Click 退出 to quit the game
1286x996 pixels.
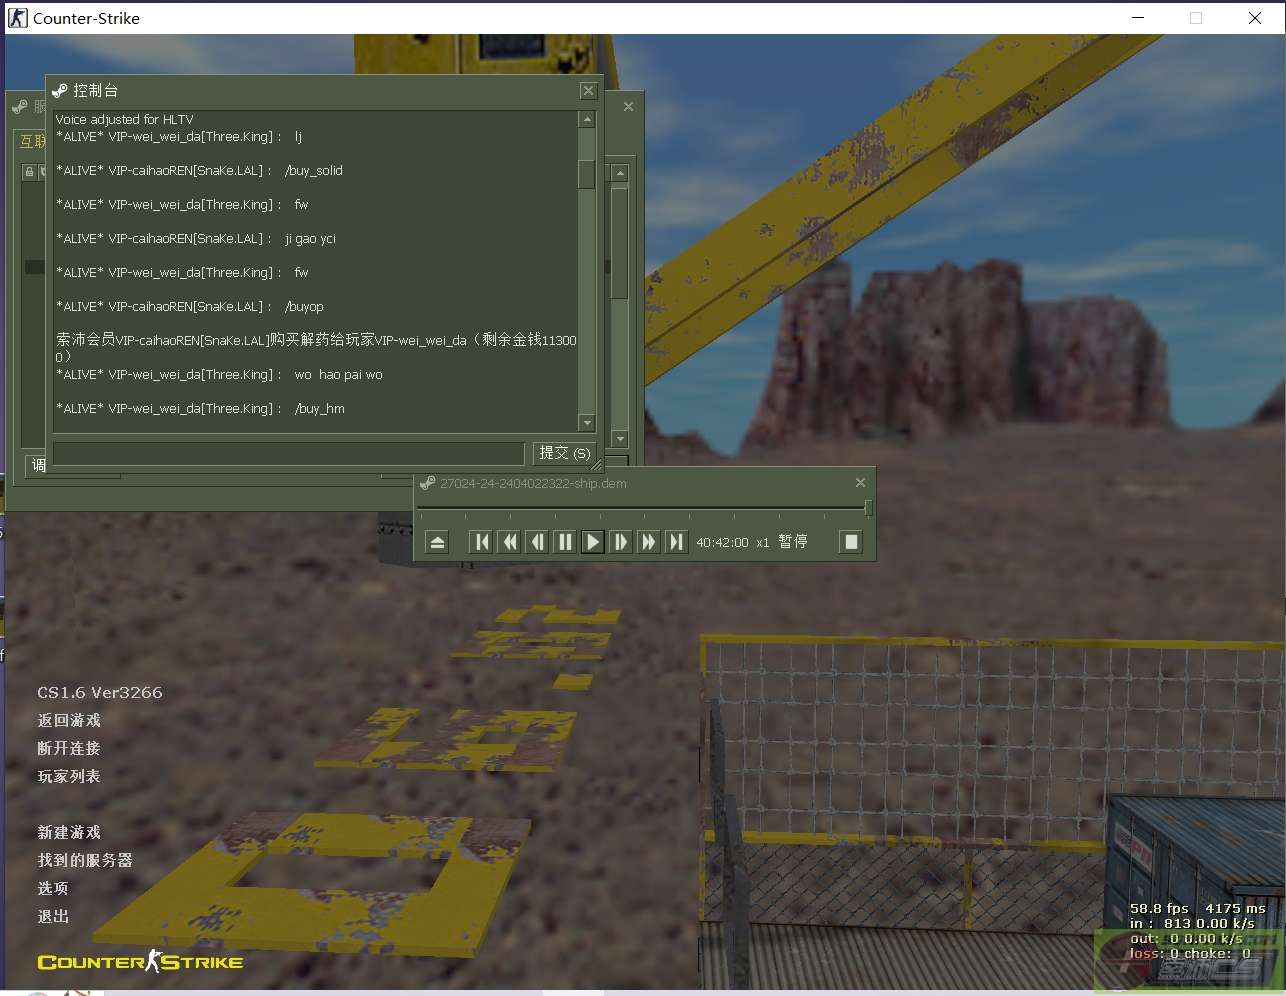tap(53, 916)
